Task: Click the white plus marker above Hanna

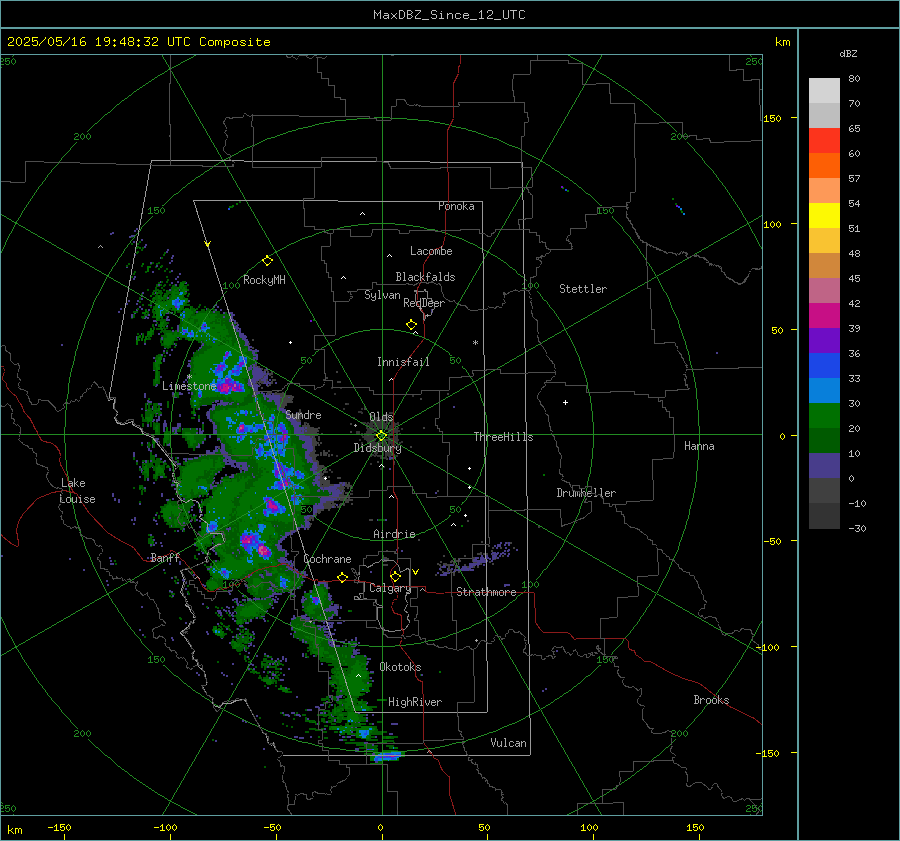Action: tap(565, 402)
